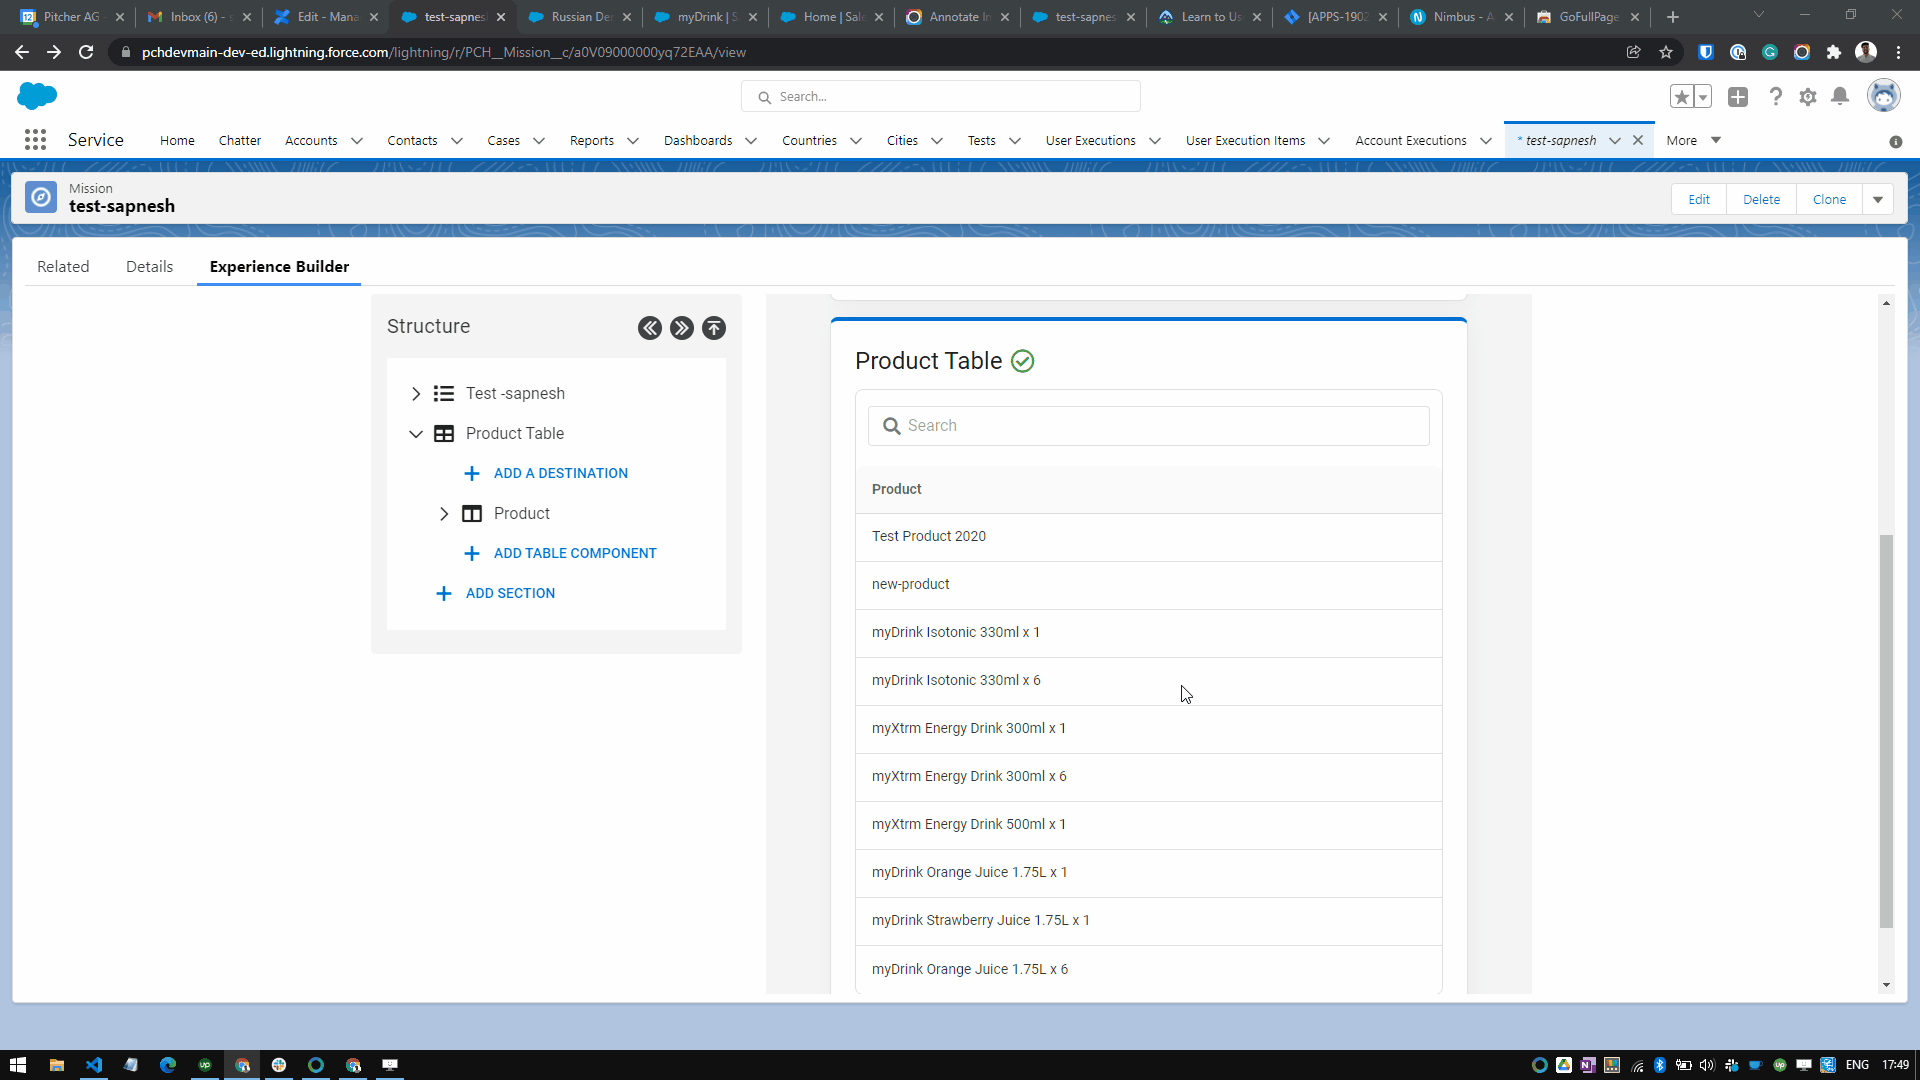Viewport: 1920px width, 1080px height.
Task: Click ADD TABLE COMPONENT link
Action: pyautogui.click(x=575, y=553)
